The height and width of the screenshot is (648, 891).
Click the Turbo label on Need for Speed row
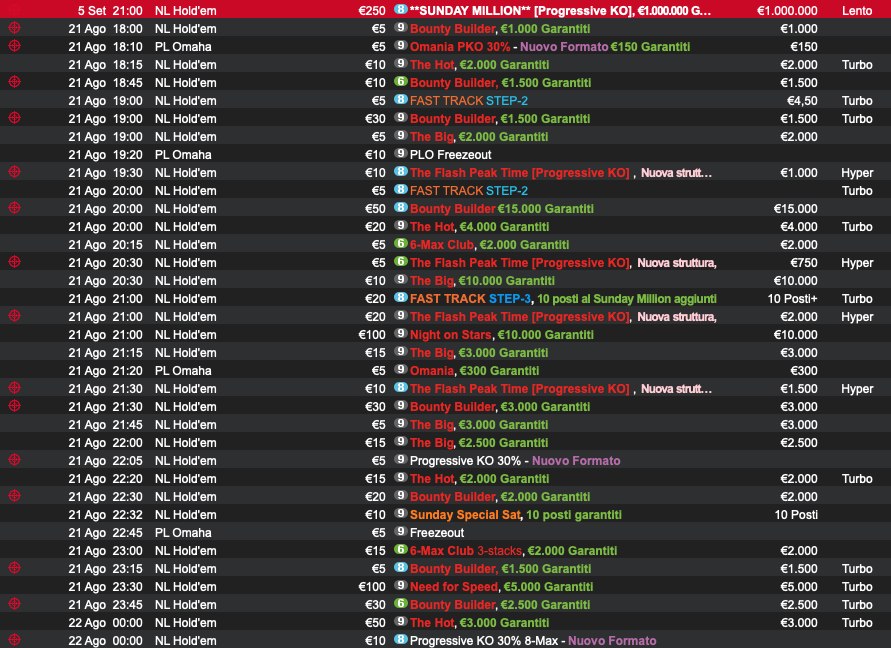click(857, 587)
